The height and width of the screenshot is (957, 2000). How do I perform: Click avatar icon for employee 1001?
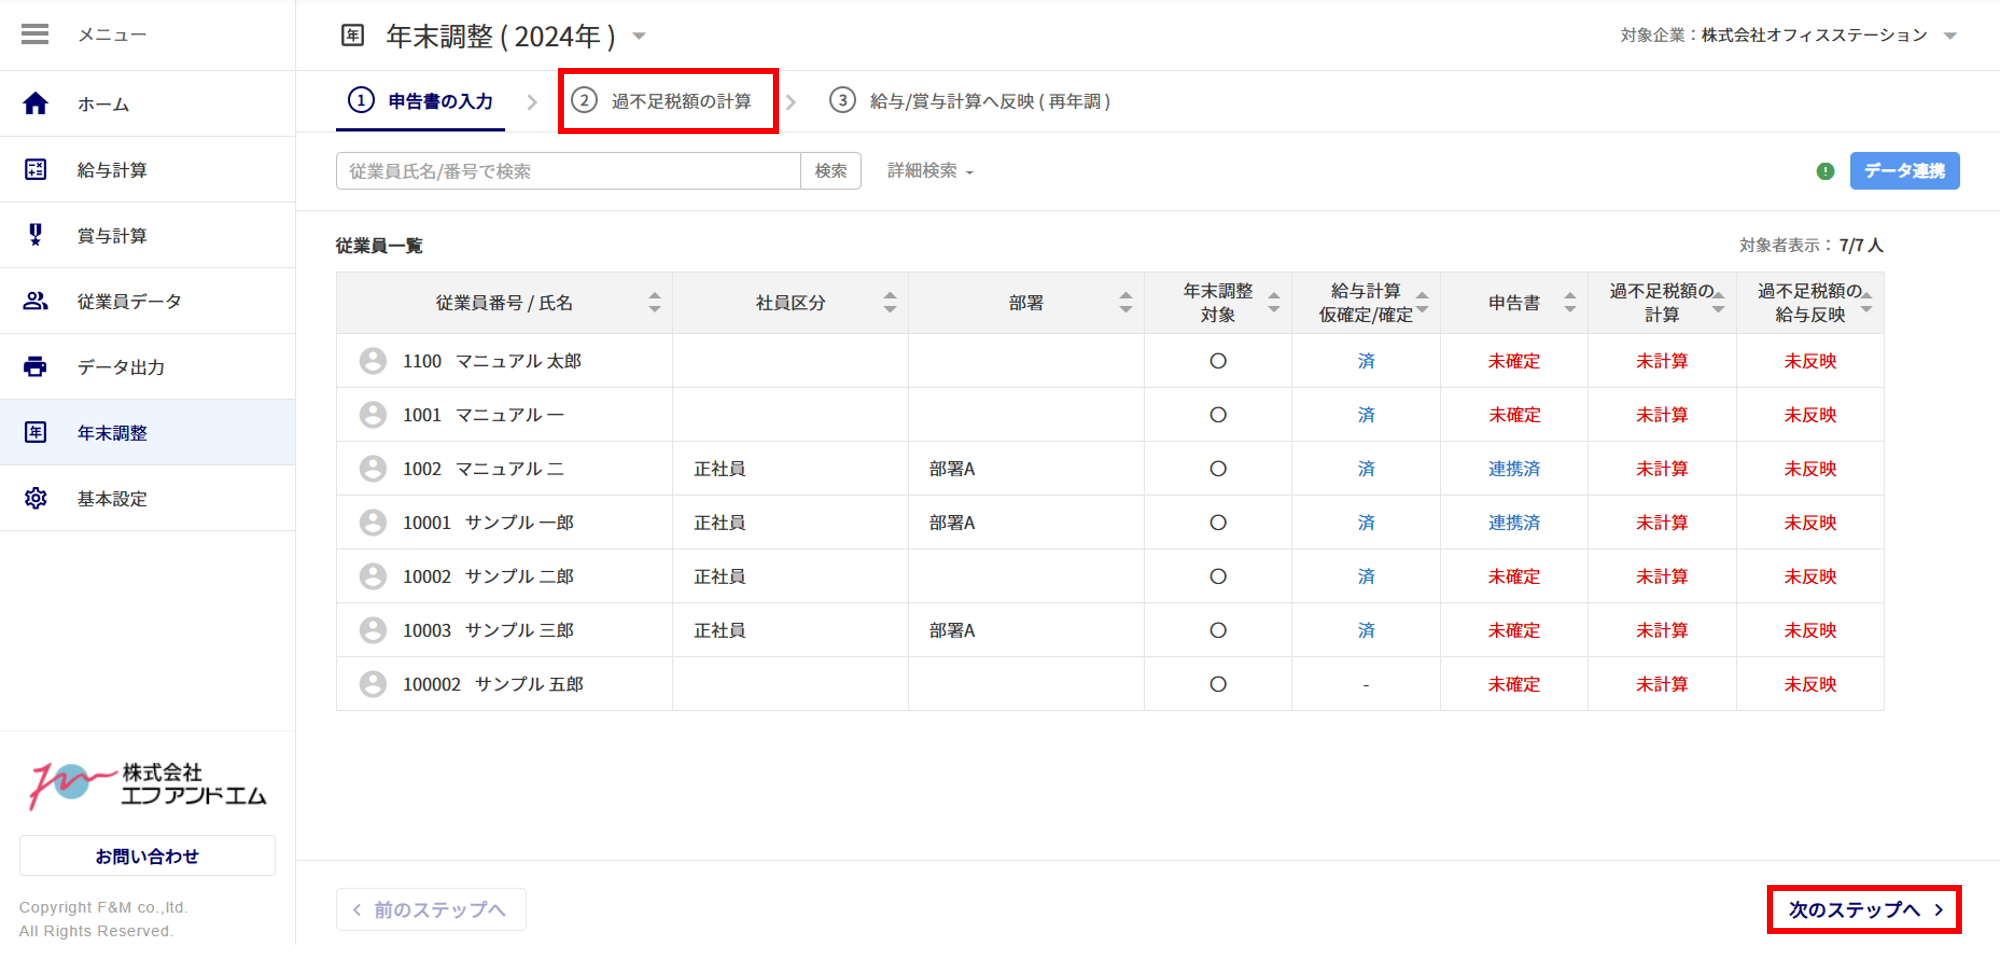click(373, 415)
